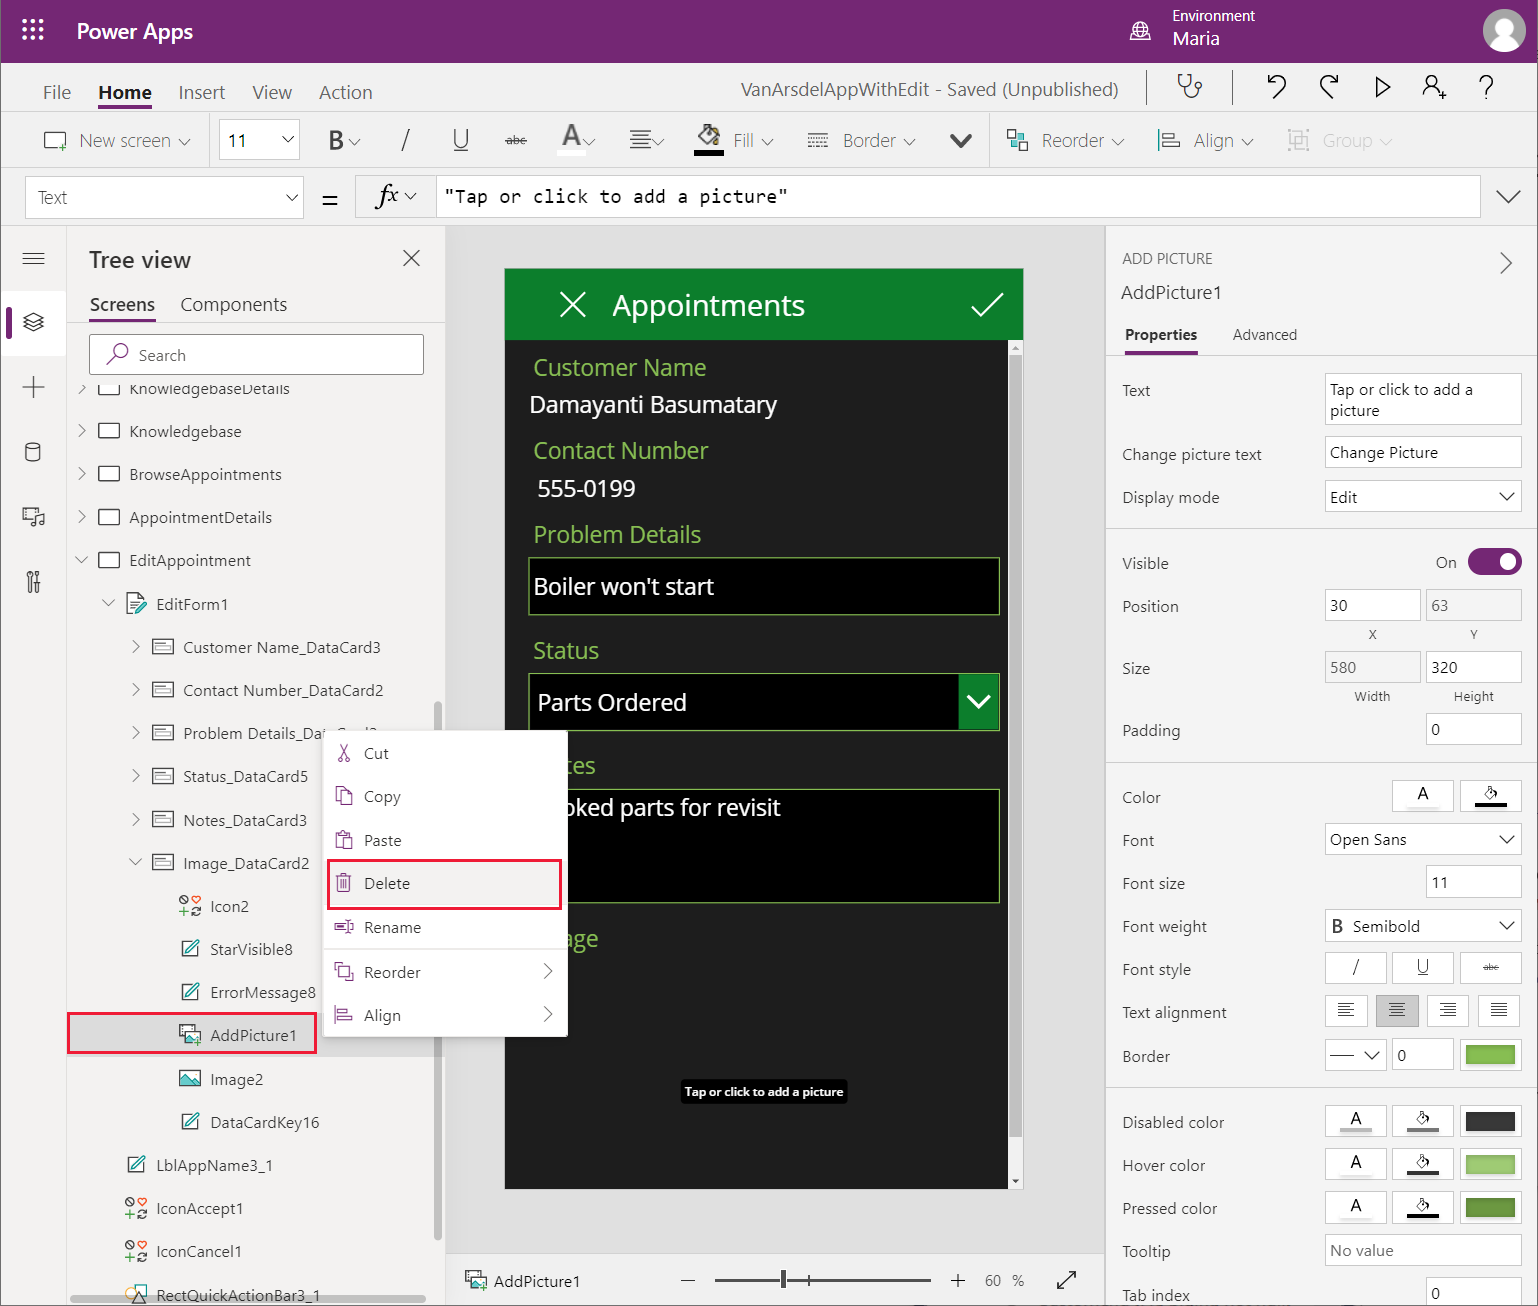Enable italic in Font style property
The image size is (1538, 1306).
(1355, 968)
